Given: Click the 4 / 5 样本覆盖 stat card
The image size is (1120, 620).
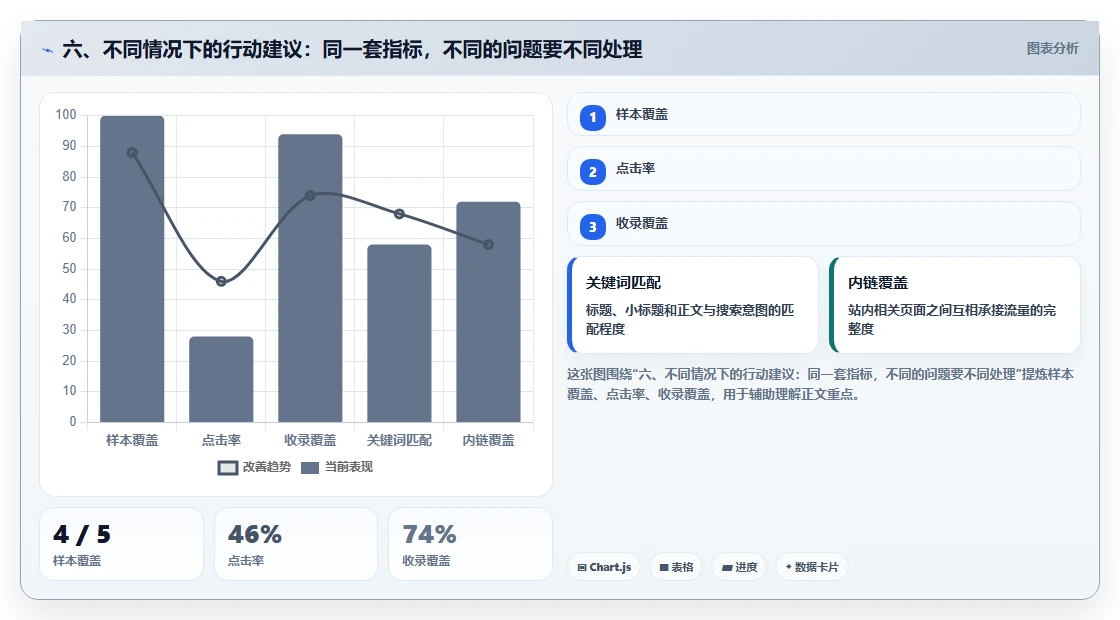Looking at the screenshot, I should coord(121,544).
